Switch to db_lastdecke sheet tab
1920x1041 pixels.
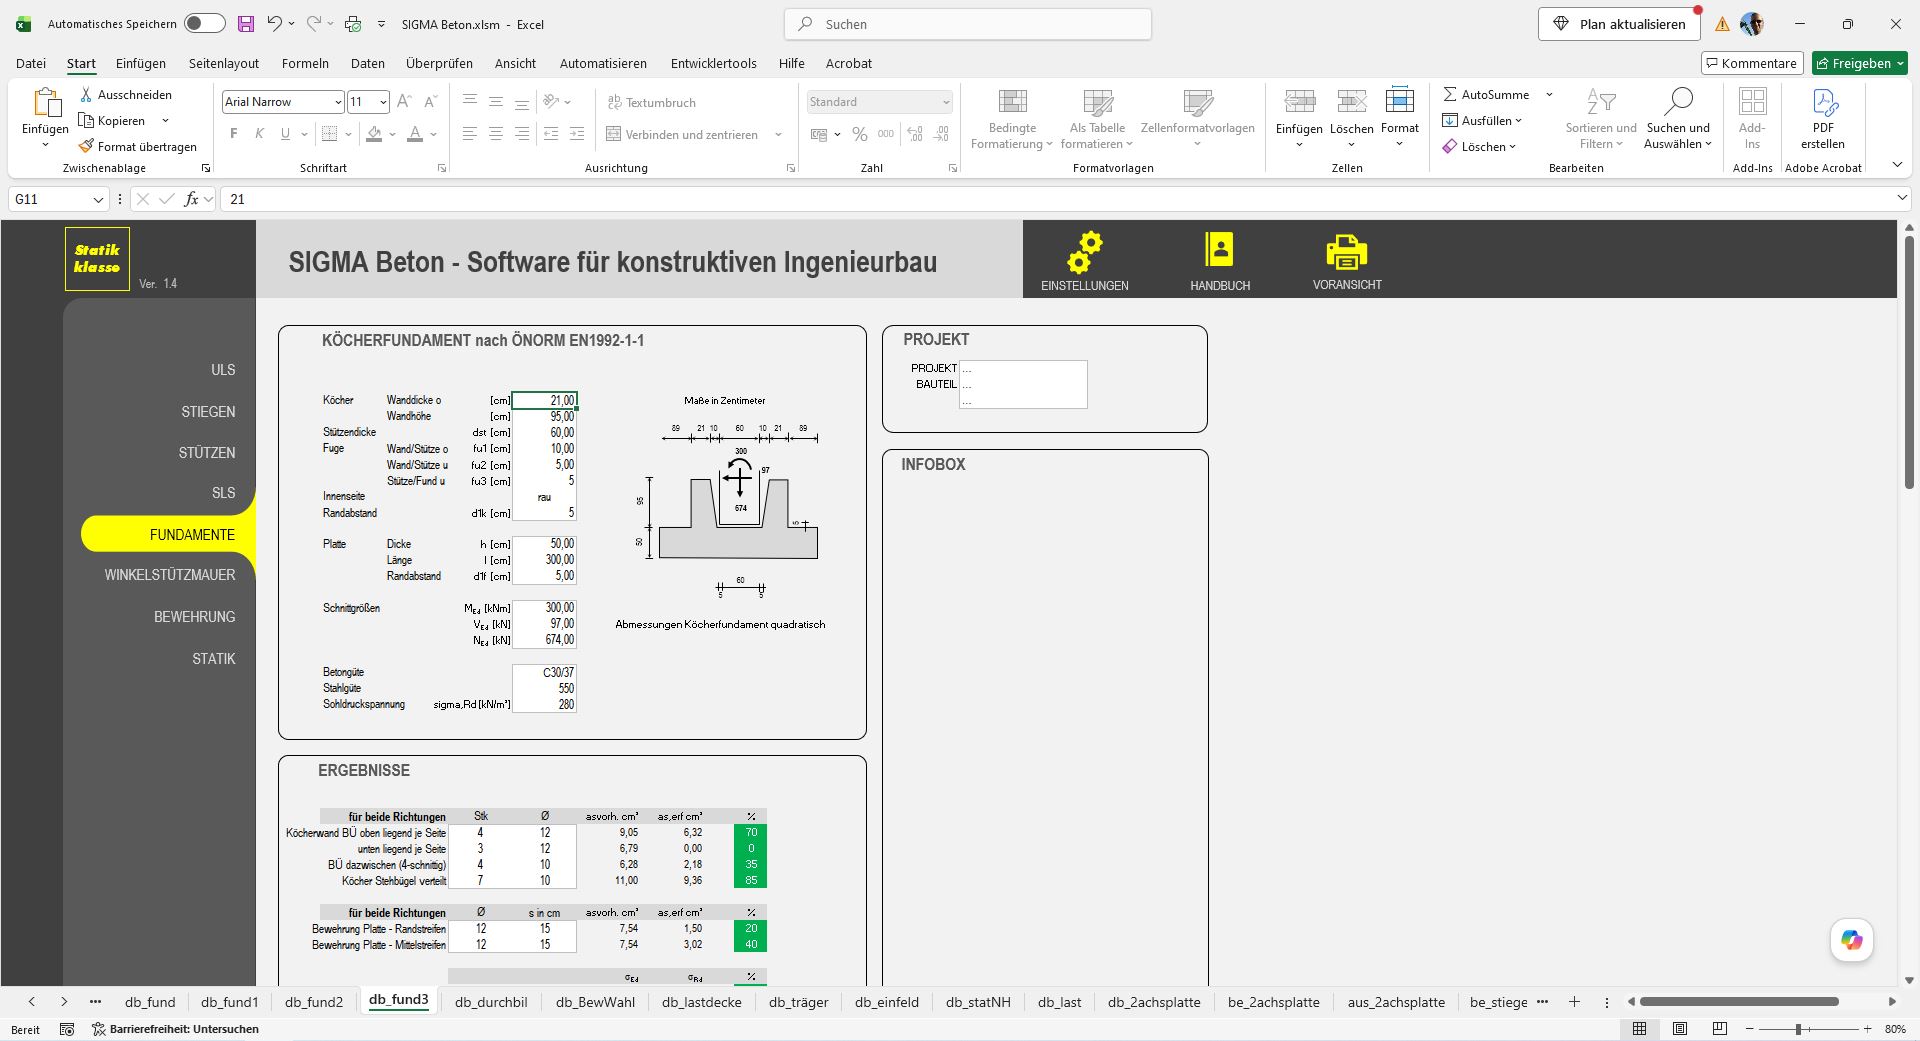(x=702, y=1002)
